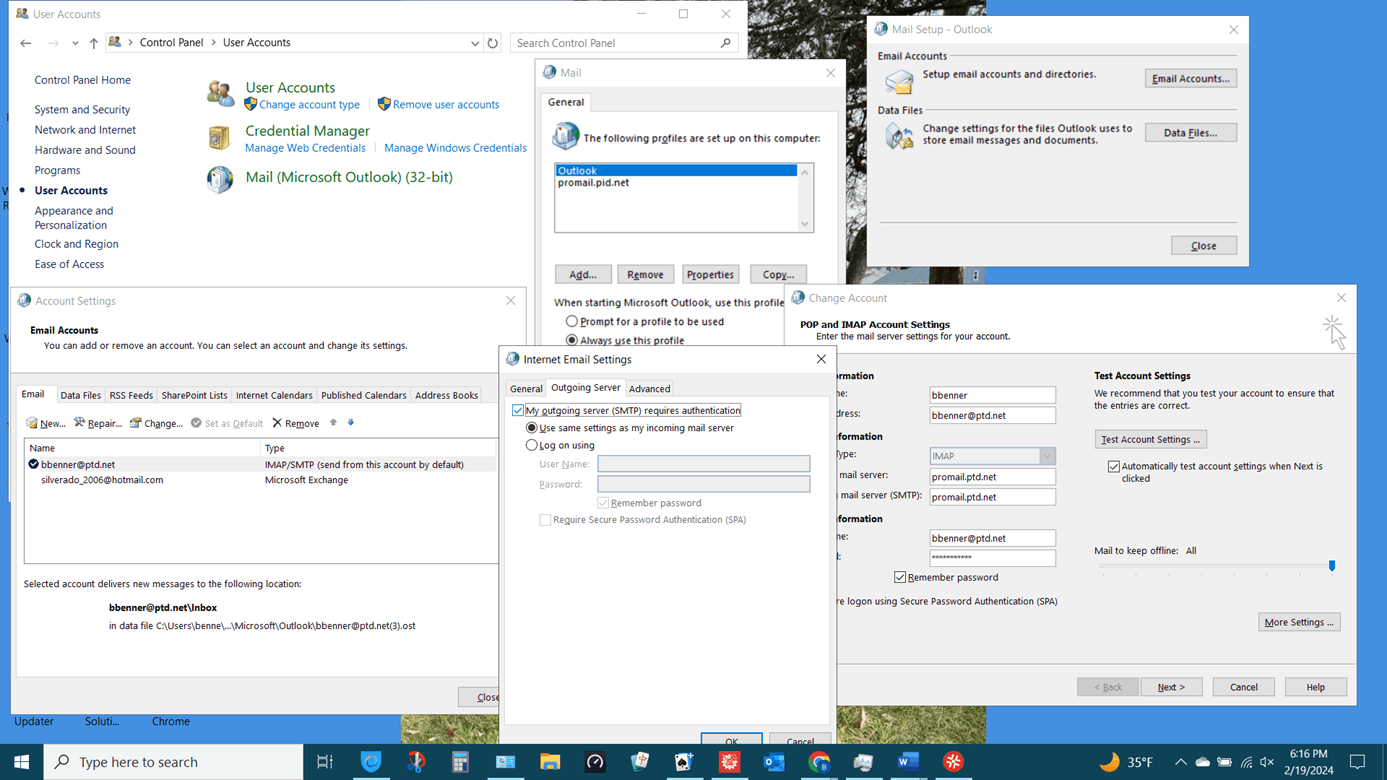Click the More Settings ... button

point(1299,622)
